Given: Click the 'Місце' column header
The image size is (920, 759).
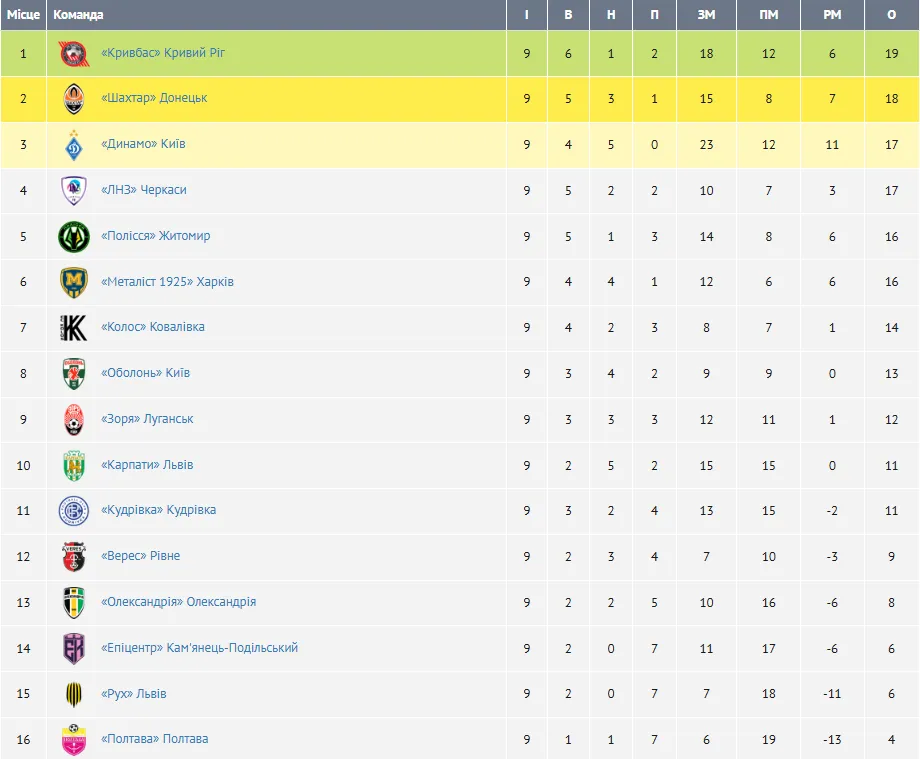Looking at the screenshot, I should point(23,15).
